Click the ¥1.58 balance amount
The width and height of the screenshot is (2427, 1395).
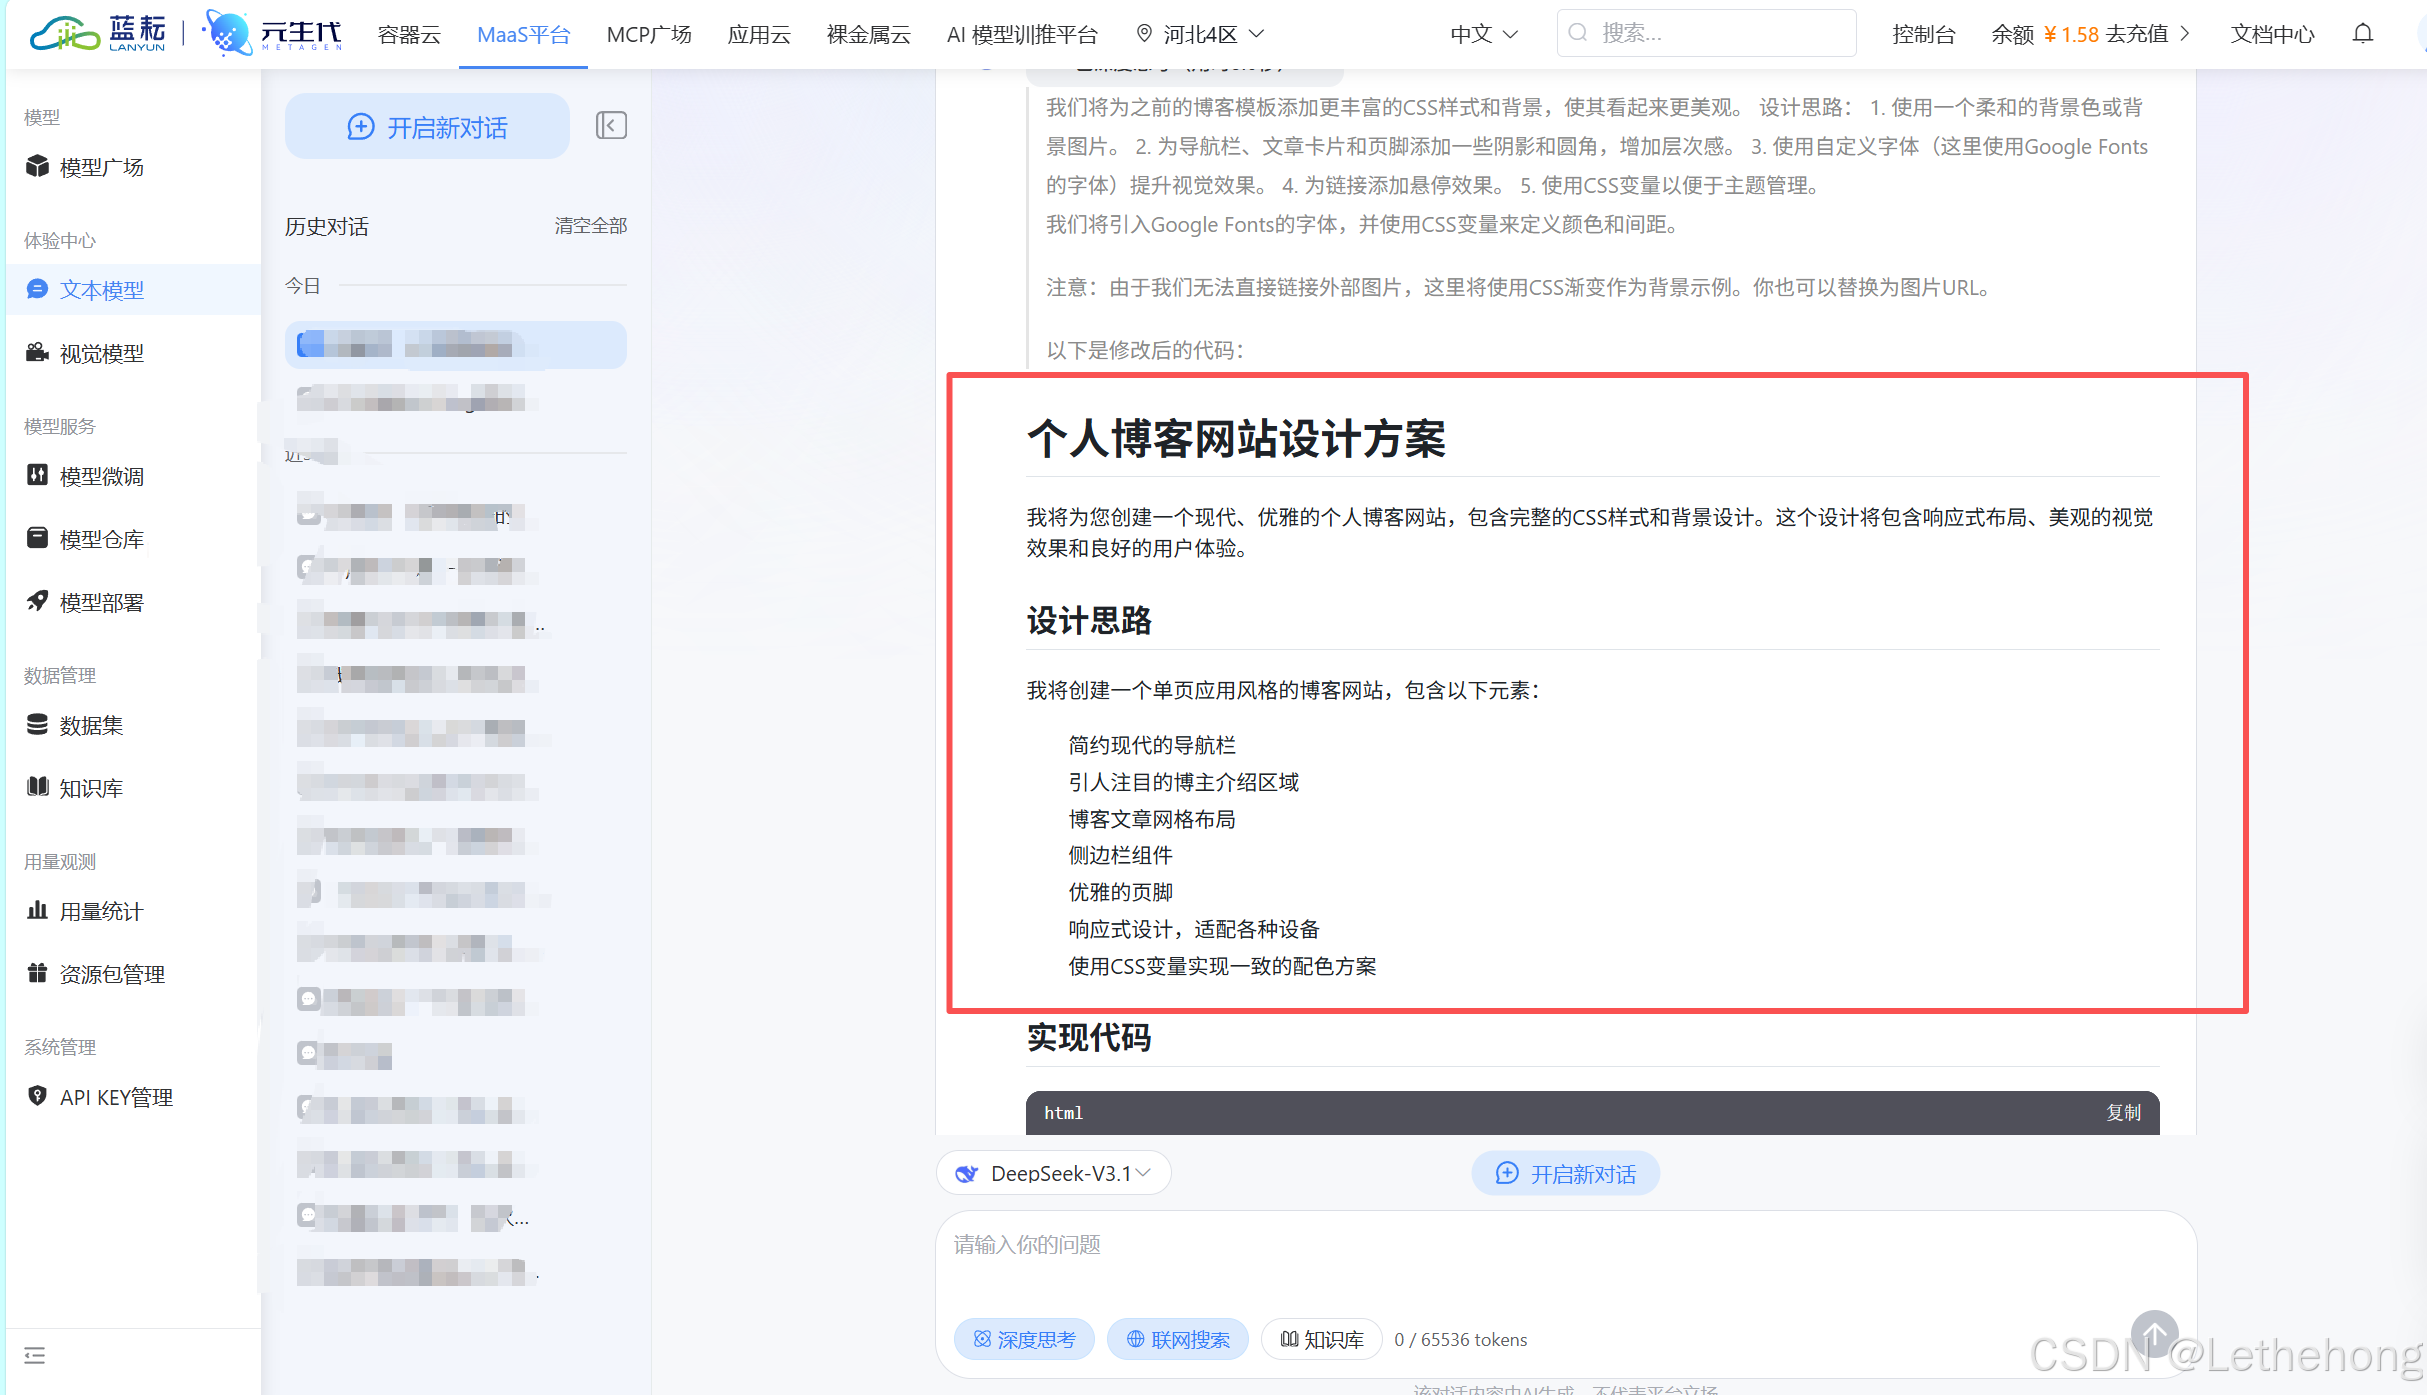click(2071, 34)
